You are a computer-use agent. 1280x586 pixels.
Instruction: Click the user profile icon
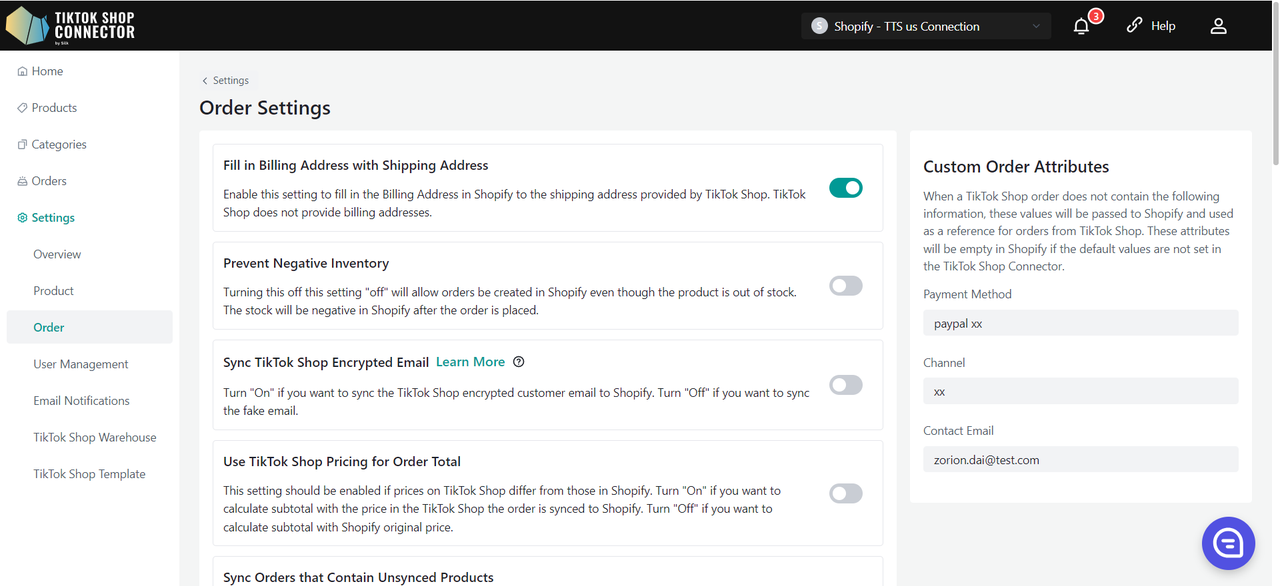(x=1218, y=27)
